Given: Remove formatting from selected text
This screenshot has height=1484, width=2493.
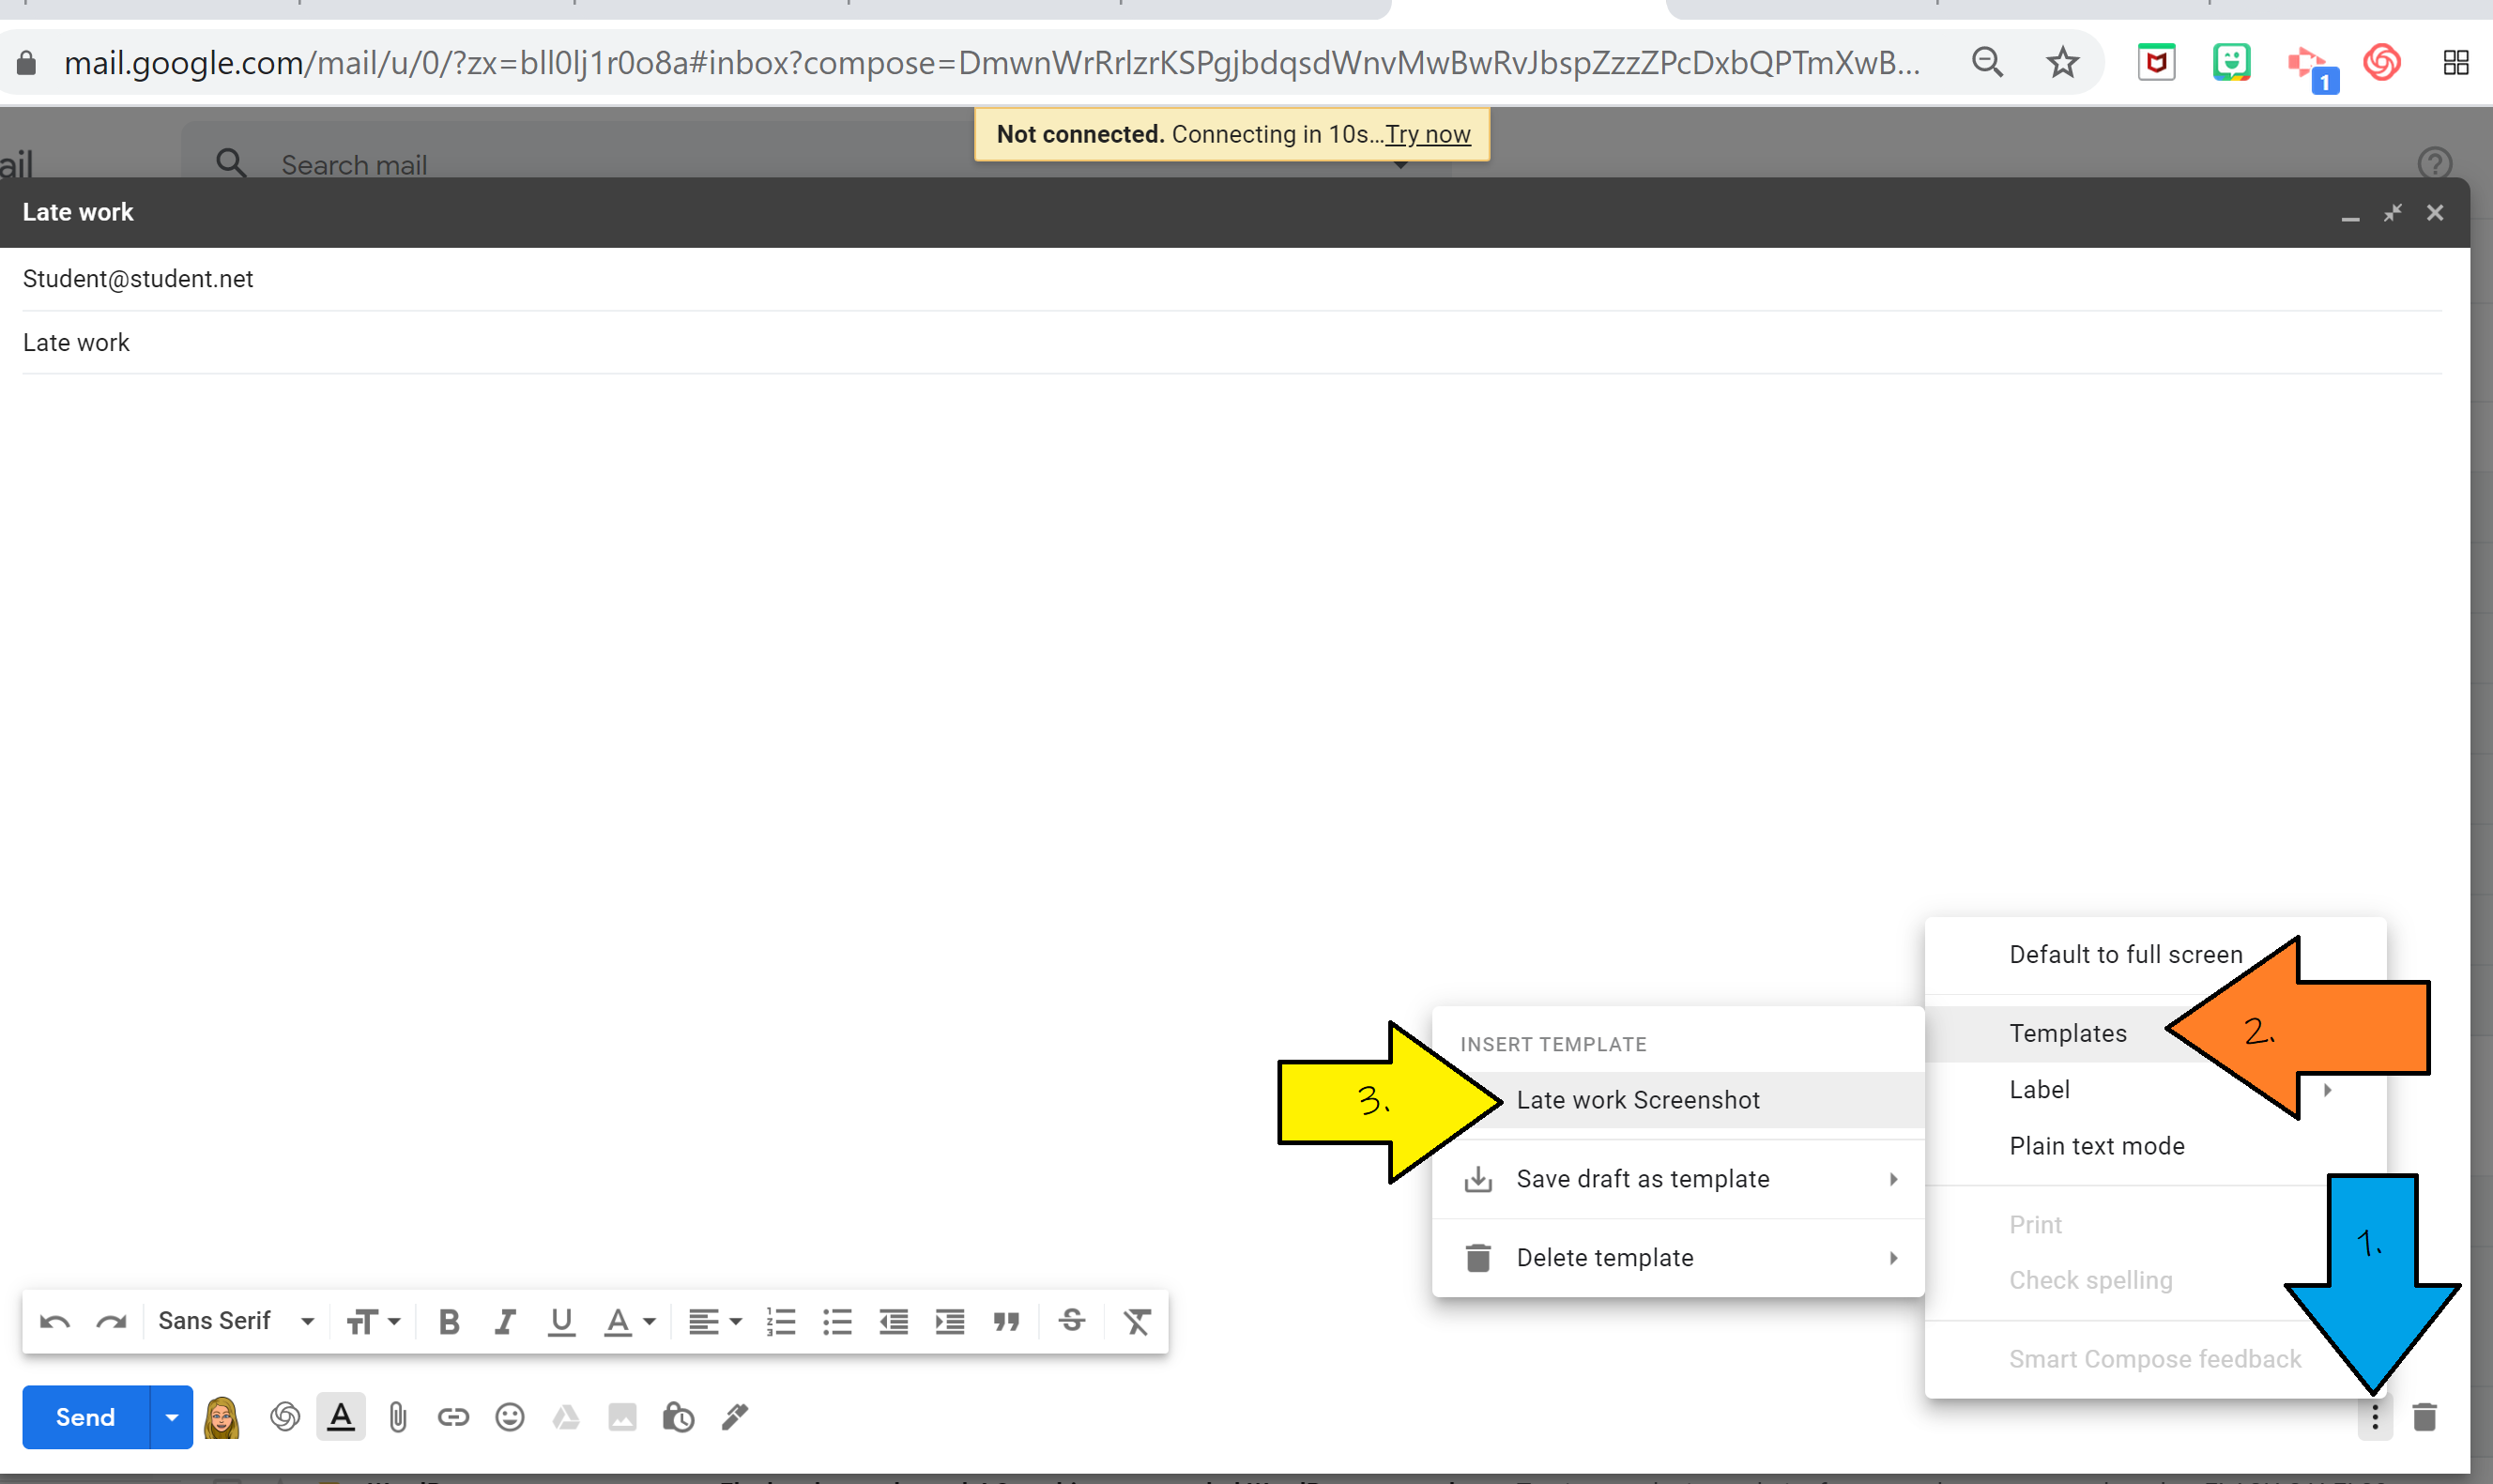Looking at the screenshot, I should [1136, 1320].
